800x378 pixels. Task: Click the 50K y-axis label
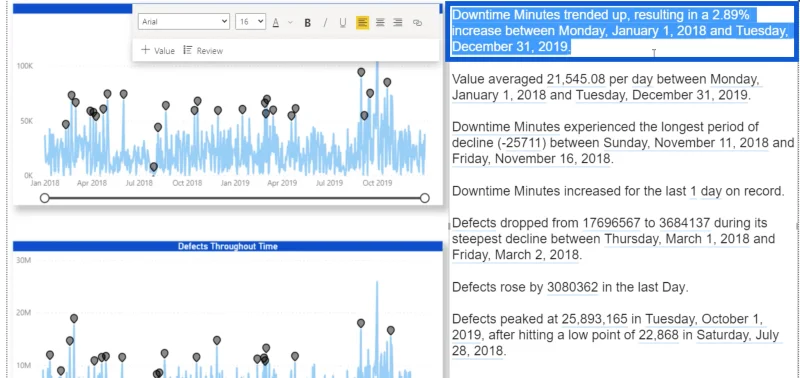27,121
